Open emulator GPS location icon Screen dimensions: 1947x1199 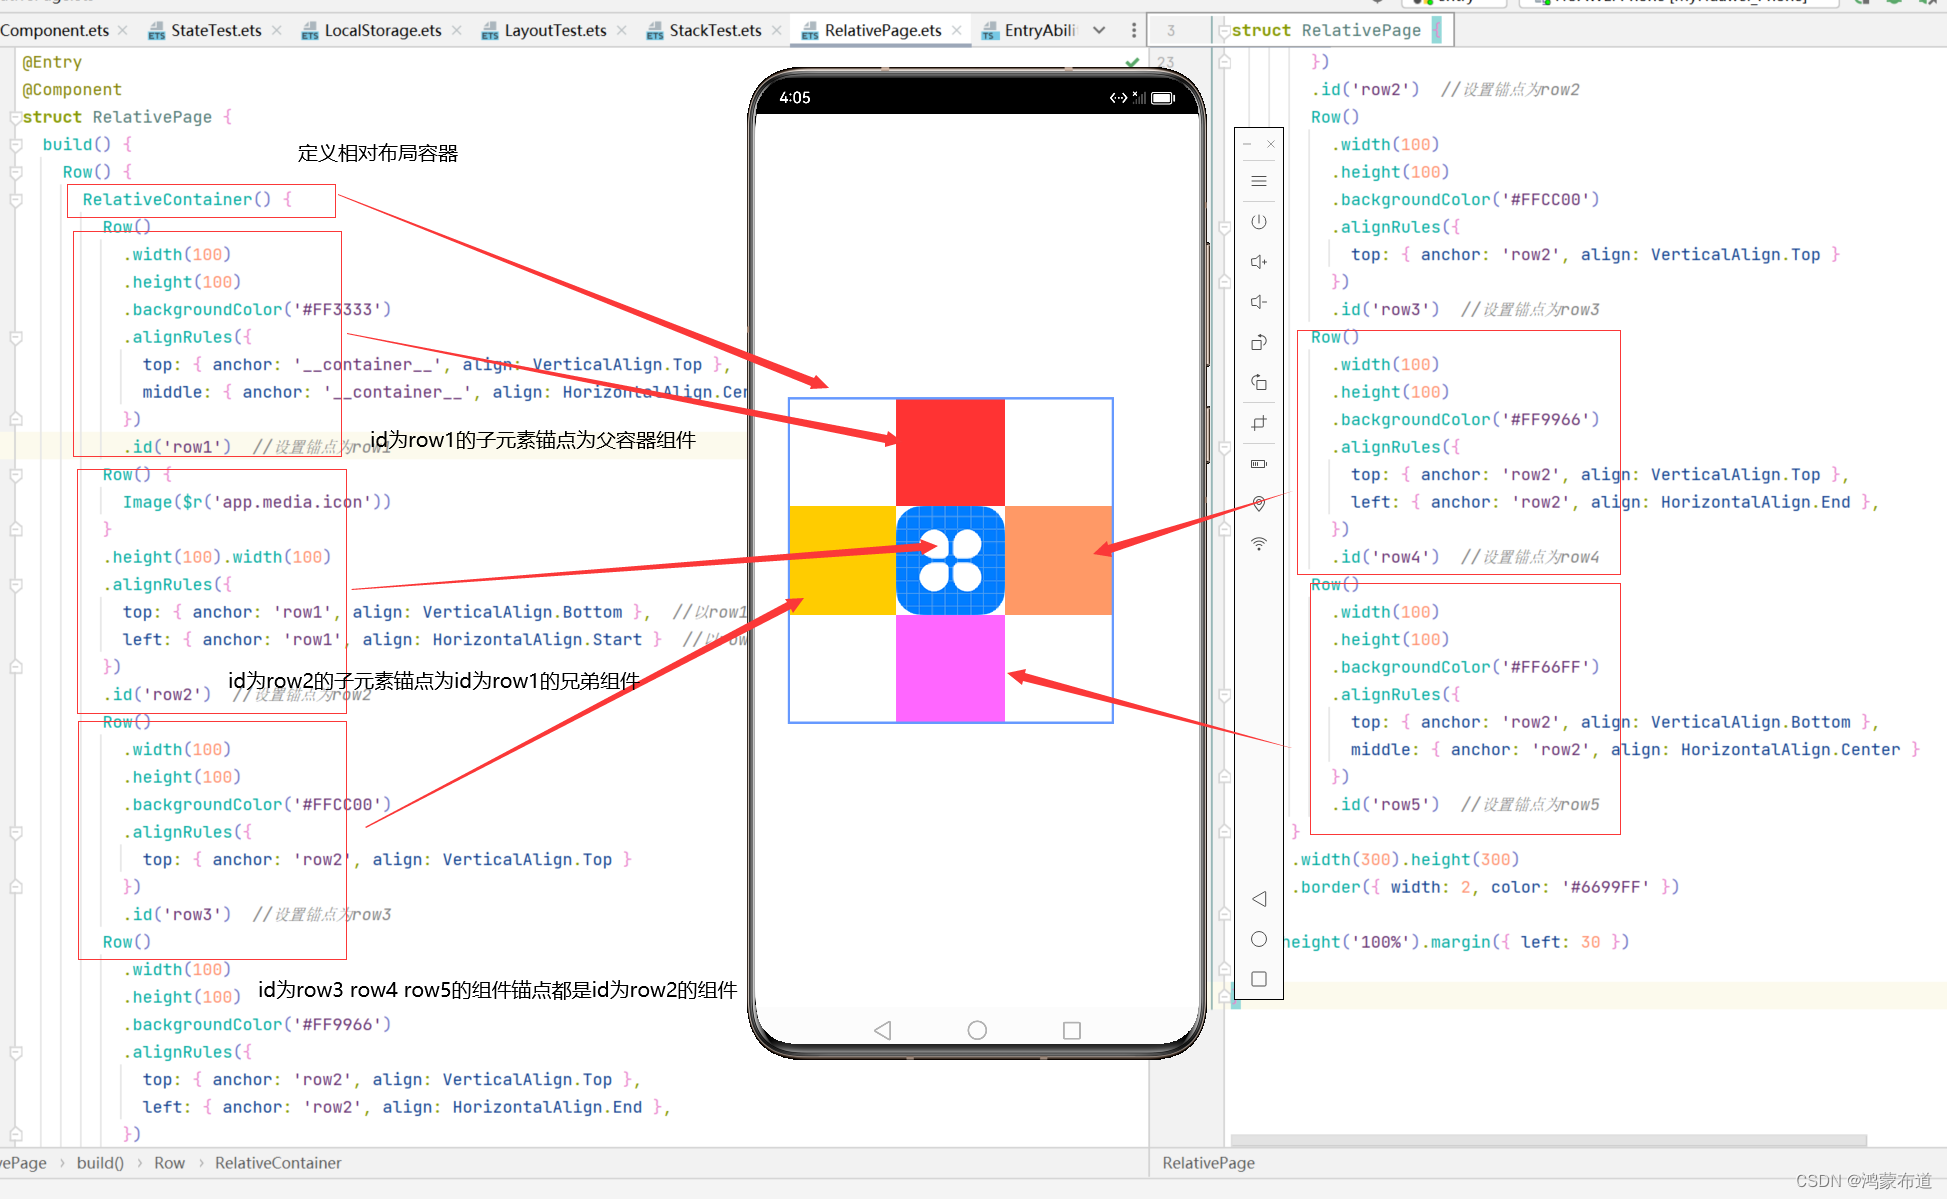pyautogui.click(x=1259, y=504)
